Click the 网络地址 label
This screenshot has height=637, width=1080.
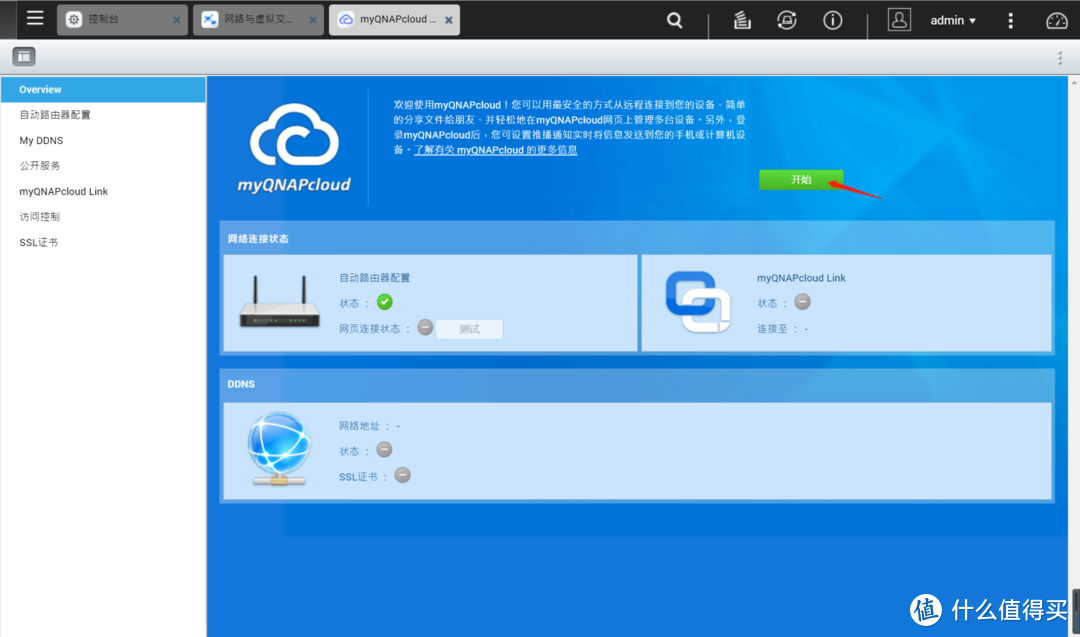pos(360,426)
